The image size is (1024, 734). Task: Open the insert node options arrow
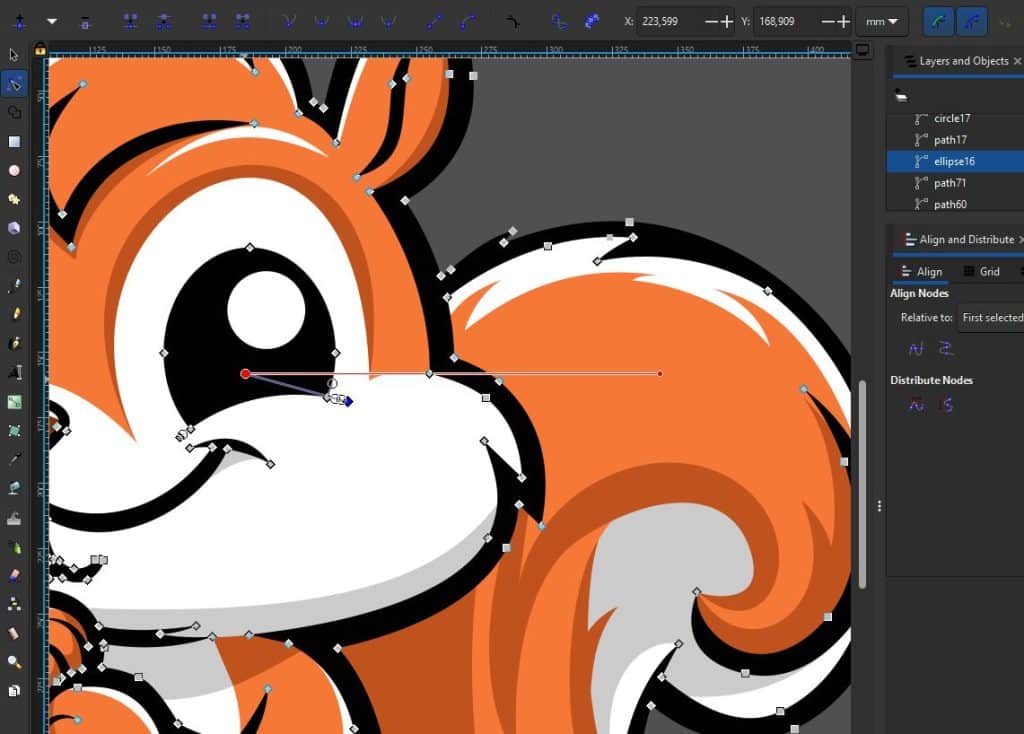[x=52, y=22]
